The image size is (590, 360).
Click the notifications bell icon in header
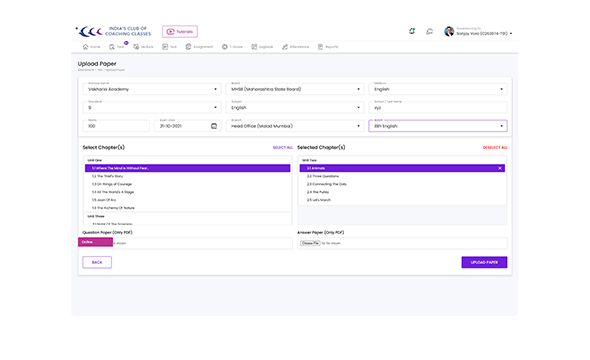click(x=412, y=31)
